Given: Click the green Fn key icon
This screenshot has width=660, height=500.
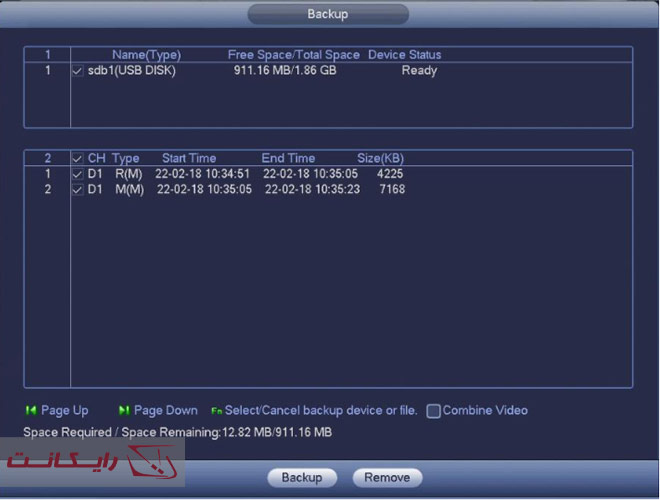Looking at the screenshot, I should pos(216,411).
